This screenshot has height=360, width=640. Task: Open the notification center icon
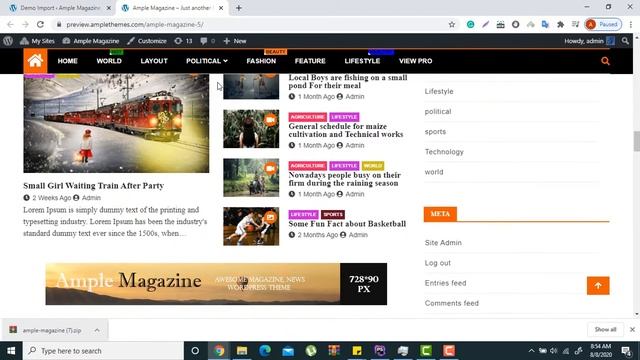click(x=626, y=351)
